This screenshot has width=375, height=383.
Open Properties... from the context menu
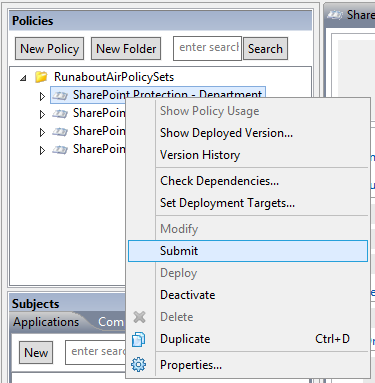pos(248,365)
